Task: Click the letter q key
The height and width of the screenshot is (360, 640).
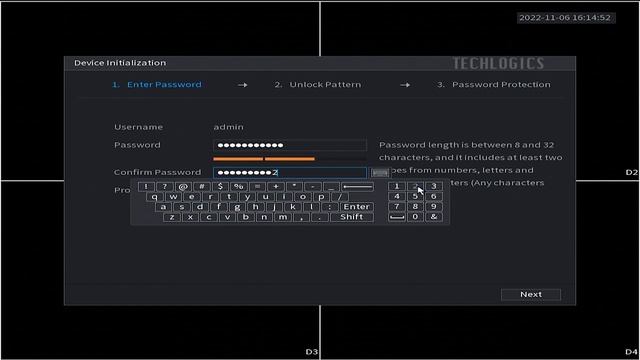Action: (x=155, y=197)
